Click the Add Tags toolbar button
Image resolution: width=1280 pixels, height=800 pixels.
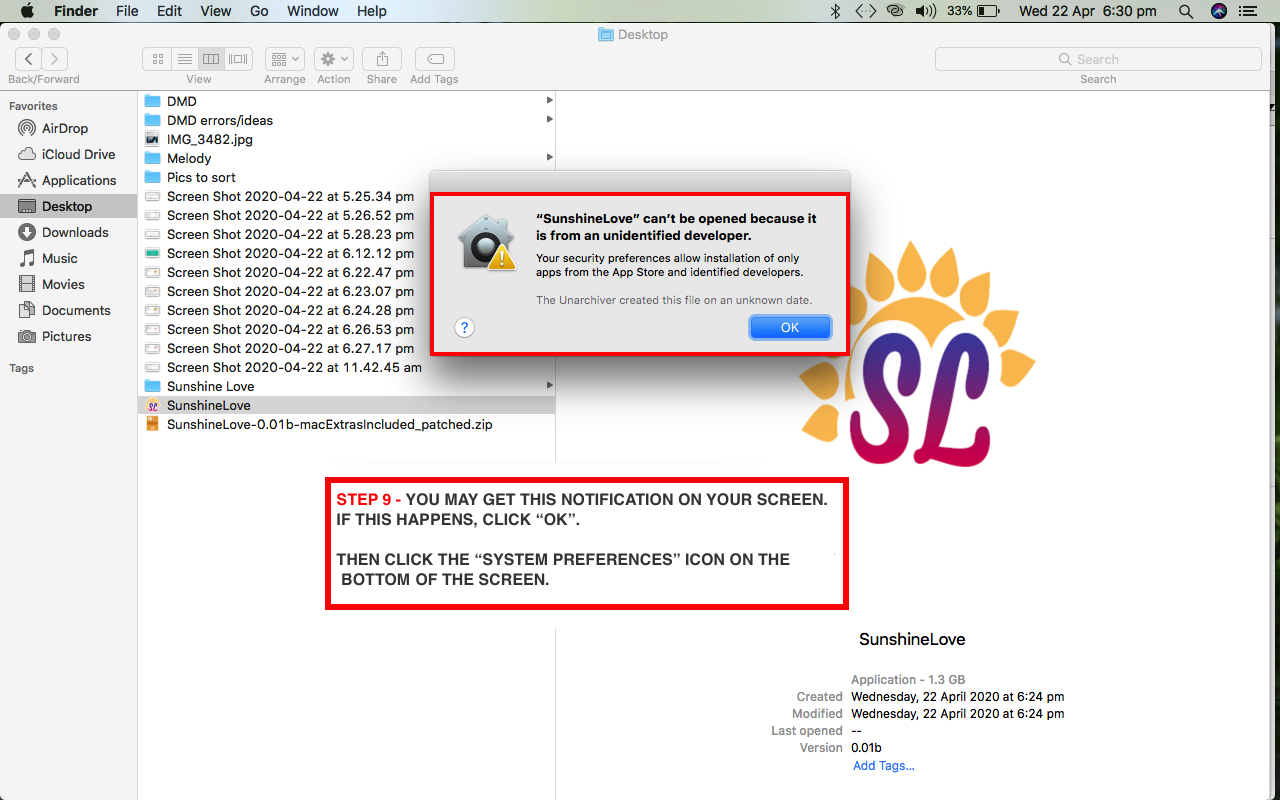(x=434, y=59)
